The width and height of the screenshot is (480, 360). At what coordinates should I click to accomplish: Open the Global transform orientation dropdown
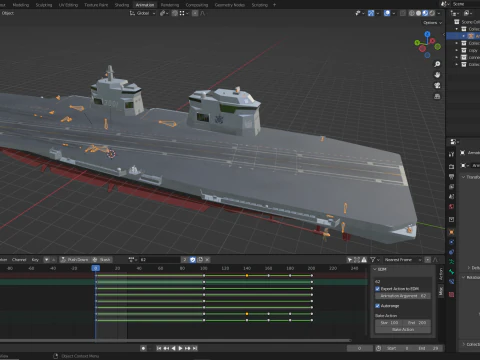coord(143,13)
